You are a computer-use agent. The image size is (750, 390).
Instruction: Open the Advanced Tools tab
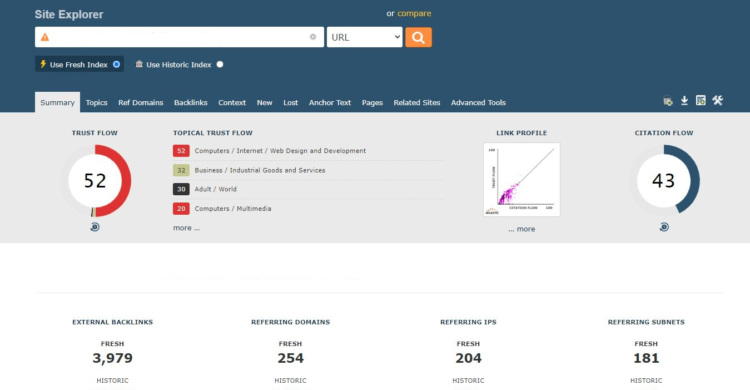point(478,102)
